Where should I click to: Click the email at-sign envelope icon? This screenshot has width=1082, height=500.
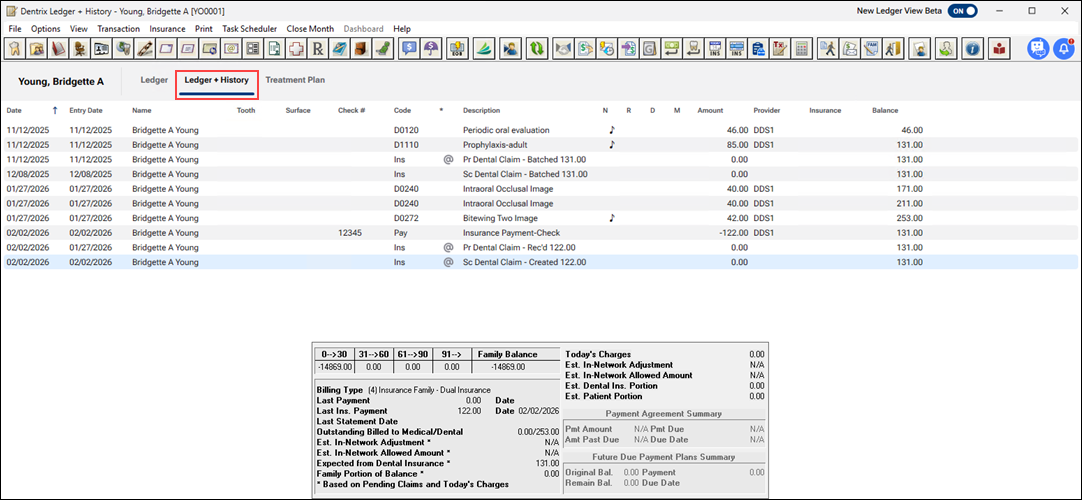[x=231, y=48]
